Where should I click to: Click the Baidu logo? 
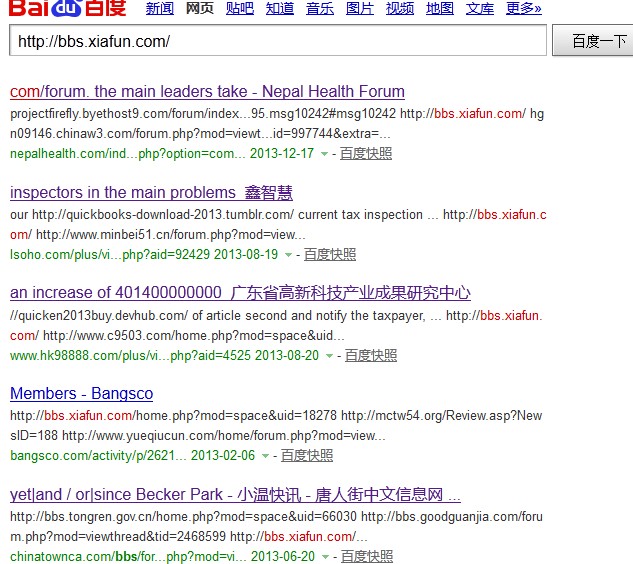[67, 8]
